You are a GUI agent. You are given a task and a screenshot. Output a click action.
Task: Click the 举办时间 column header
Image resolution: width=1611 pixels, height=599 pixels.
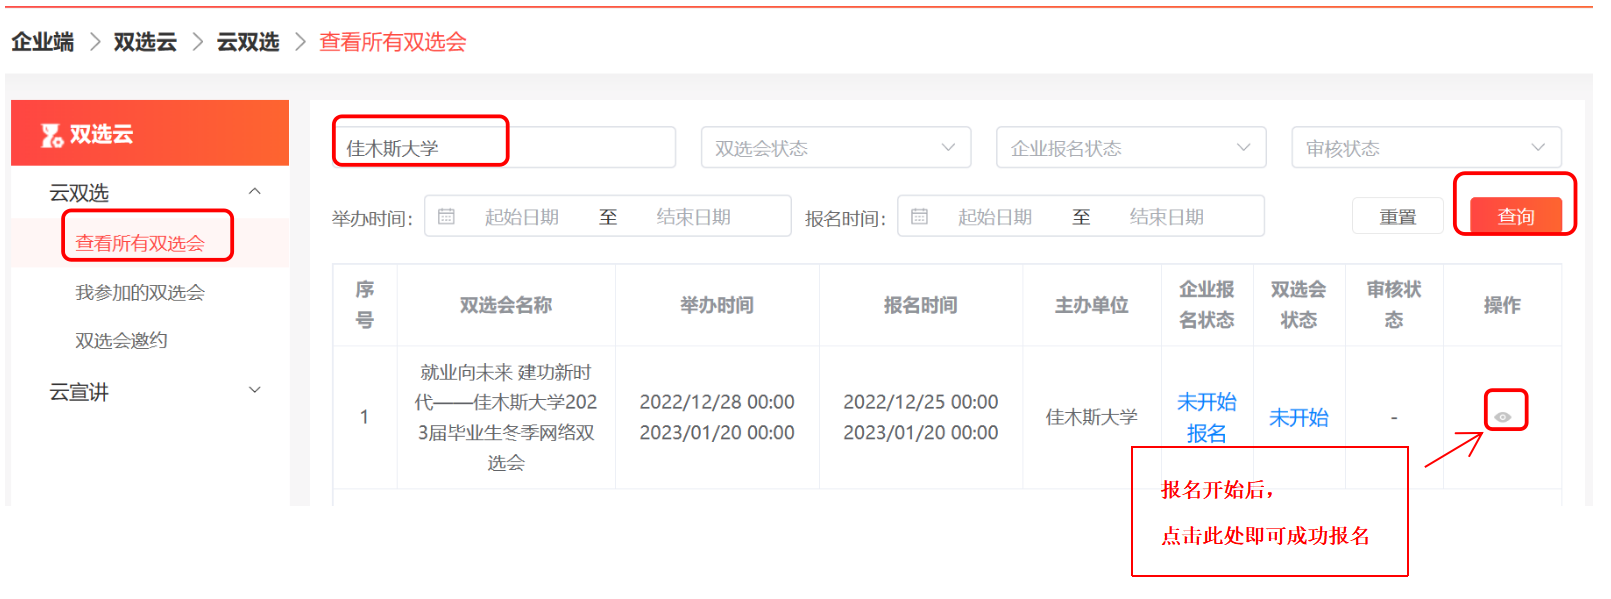(x=717, y=305)
